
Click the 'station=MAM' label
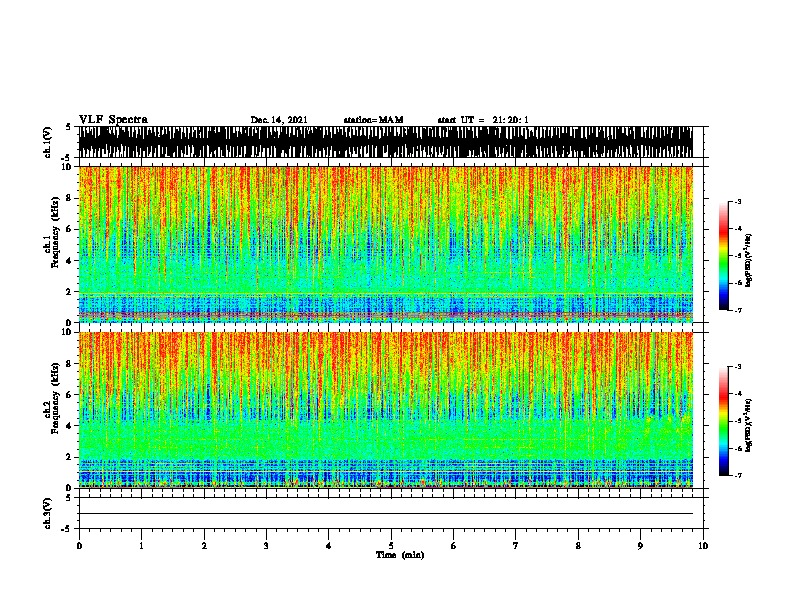tap(373, 120)
